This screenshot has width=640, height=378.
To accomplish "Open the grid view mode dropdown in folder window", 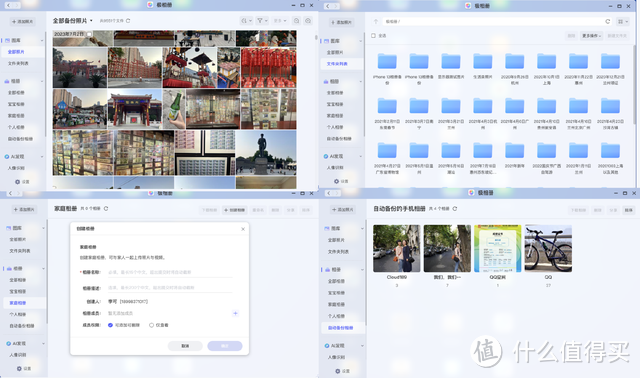I will tap(622, 21).
